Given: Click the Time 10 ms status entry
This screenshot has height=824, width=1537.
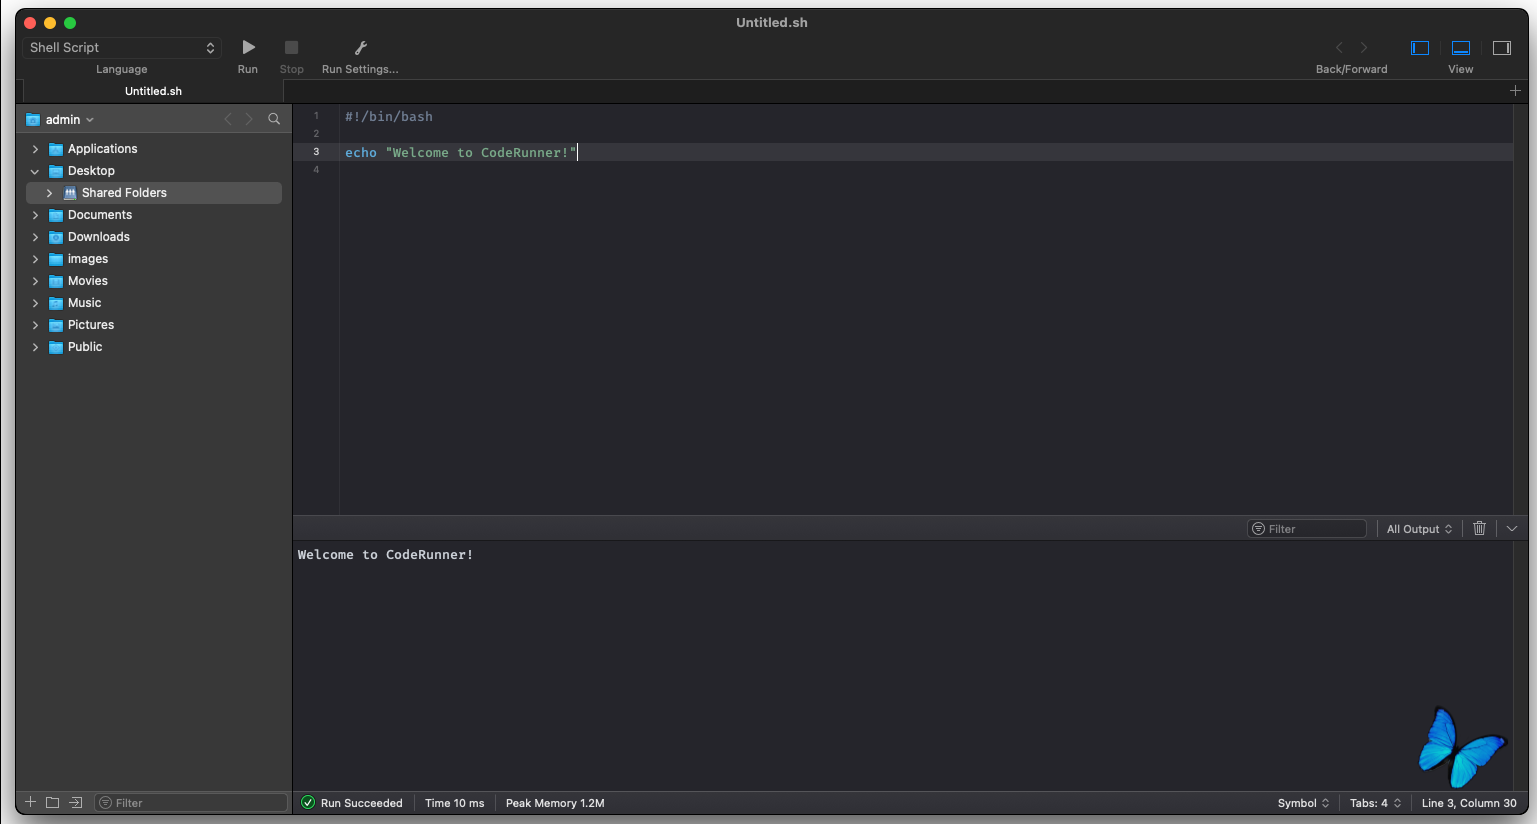Looking at the screenshot, I should [454, 803].
